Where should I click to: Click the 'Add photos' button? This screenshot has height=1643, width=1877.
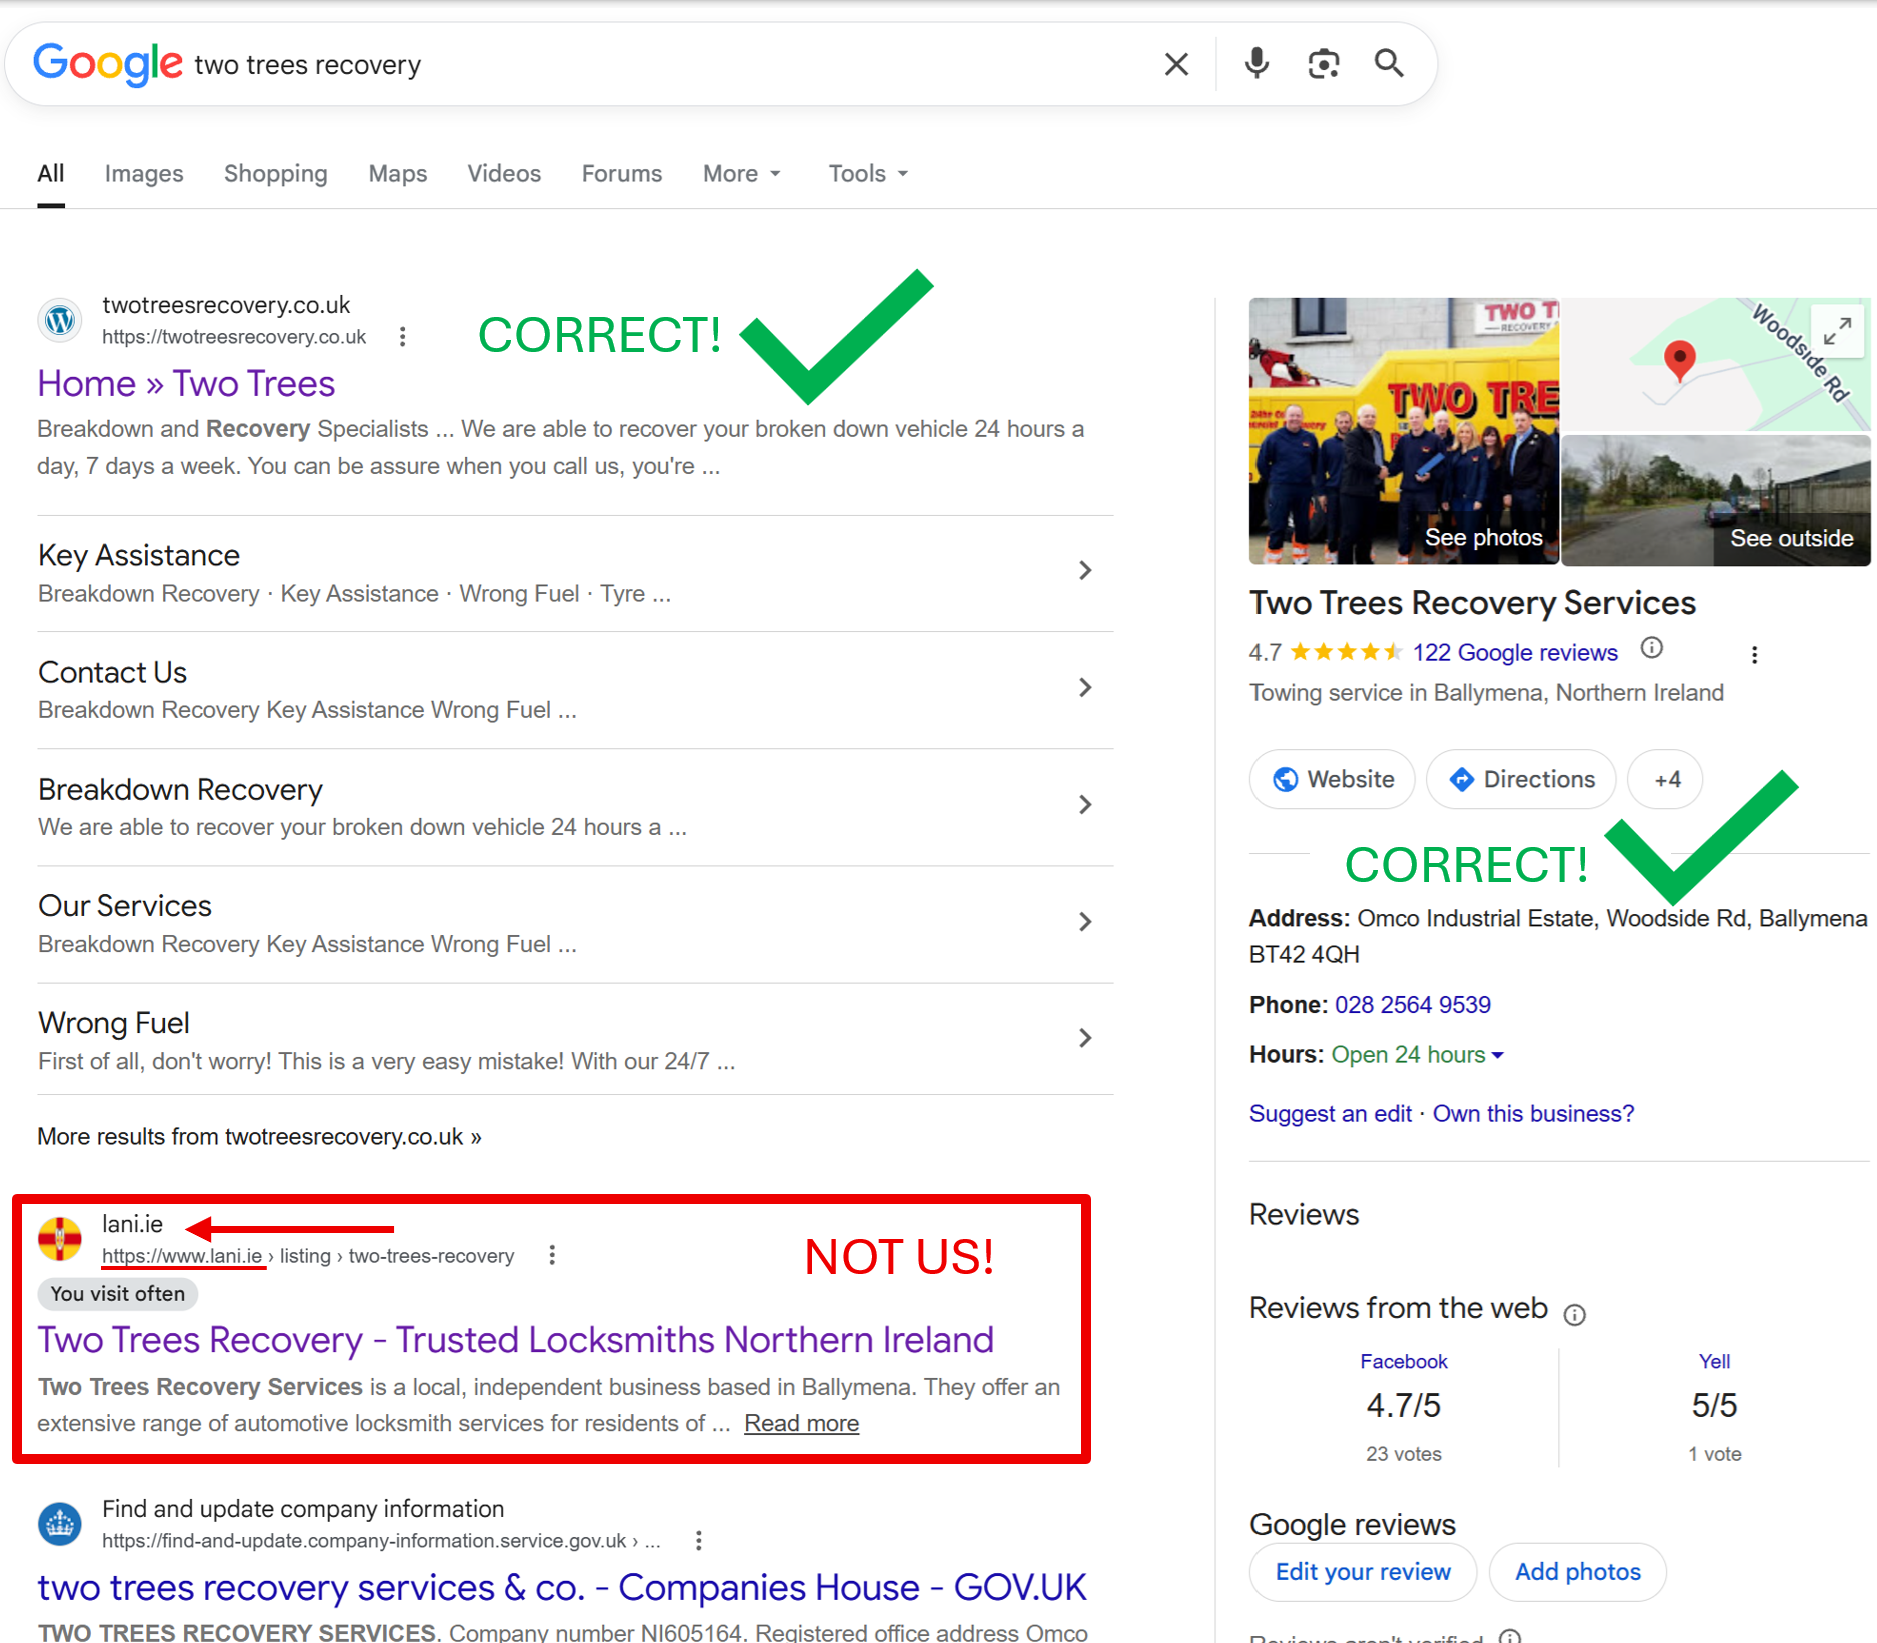click(x=1578, y=1572)
